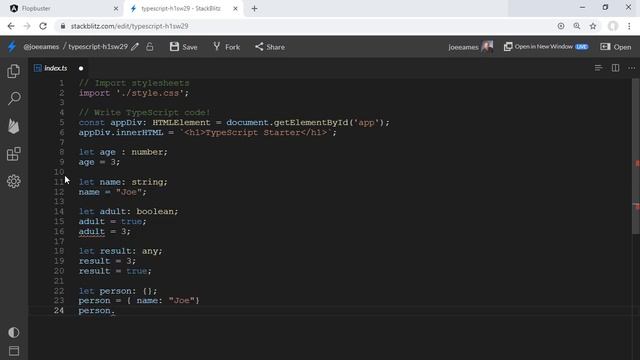640x360 pixels.
Task: Save the project
Action: (x=183, y=47)
